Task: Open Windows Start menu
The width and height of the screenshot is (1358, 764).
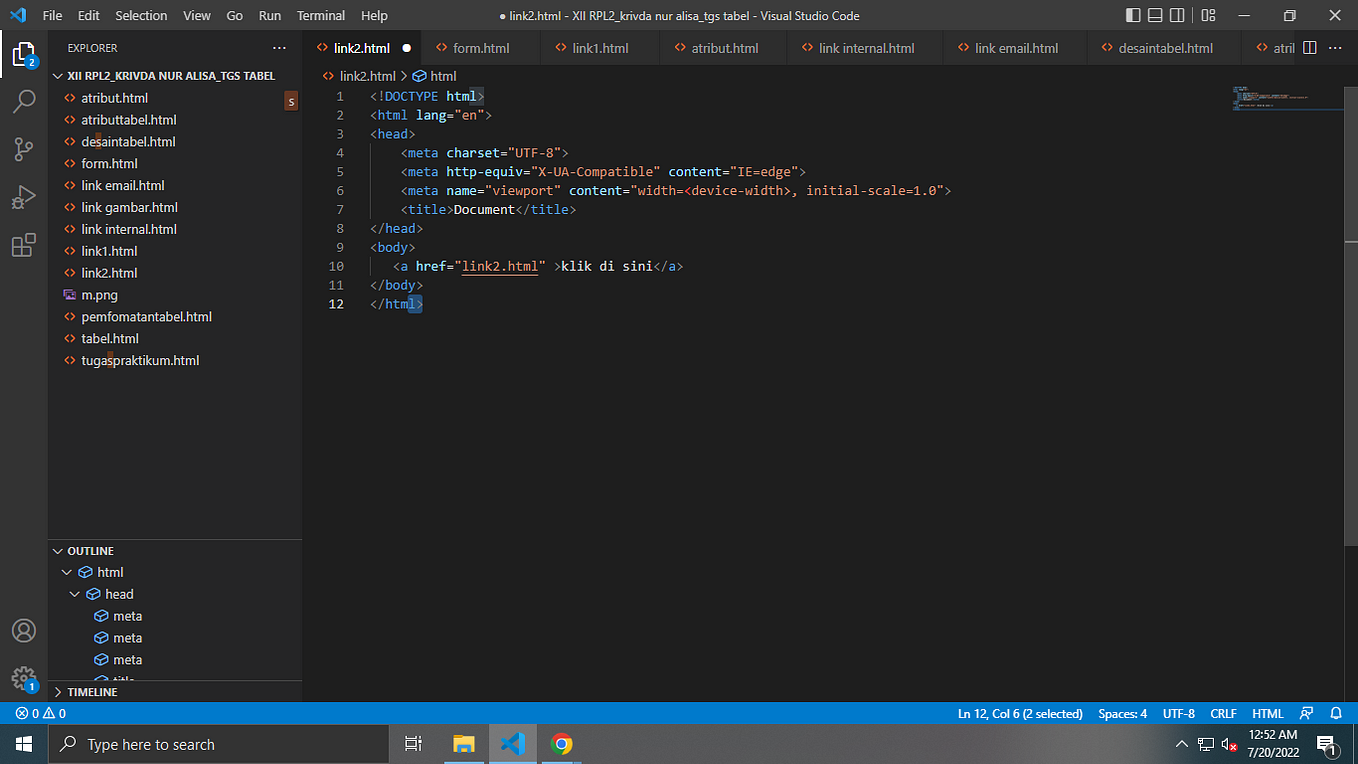Action: click(24, 744)
